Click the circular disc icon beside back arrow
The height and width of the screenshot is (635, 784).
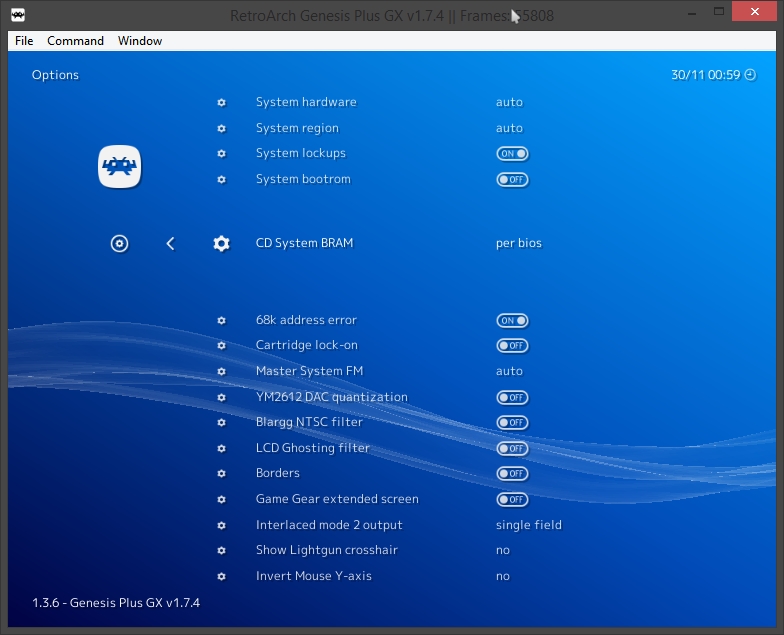(x=120, y=244)
